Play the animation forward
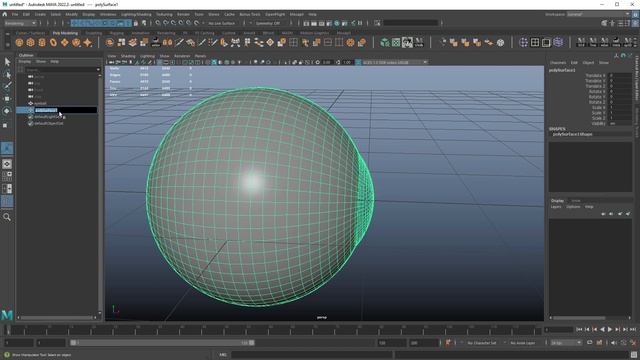 tap(610, 329)
